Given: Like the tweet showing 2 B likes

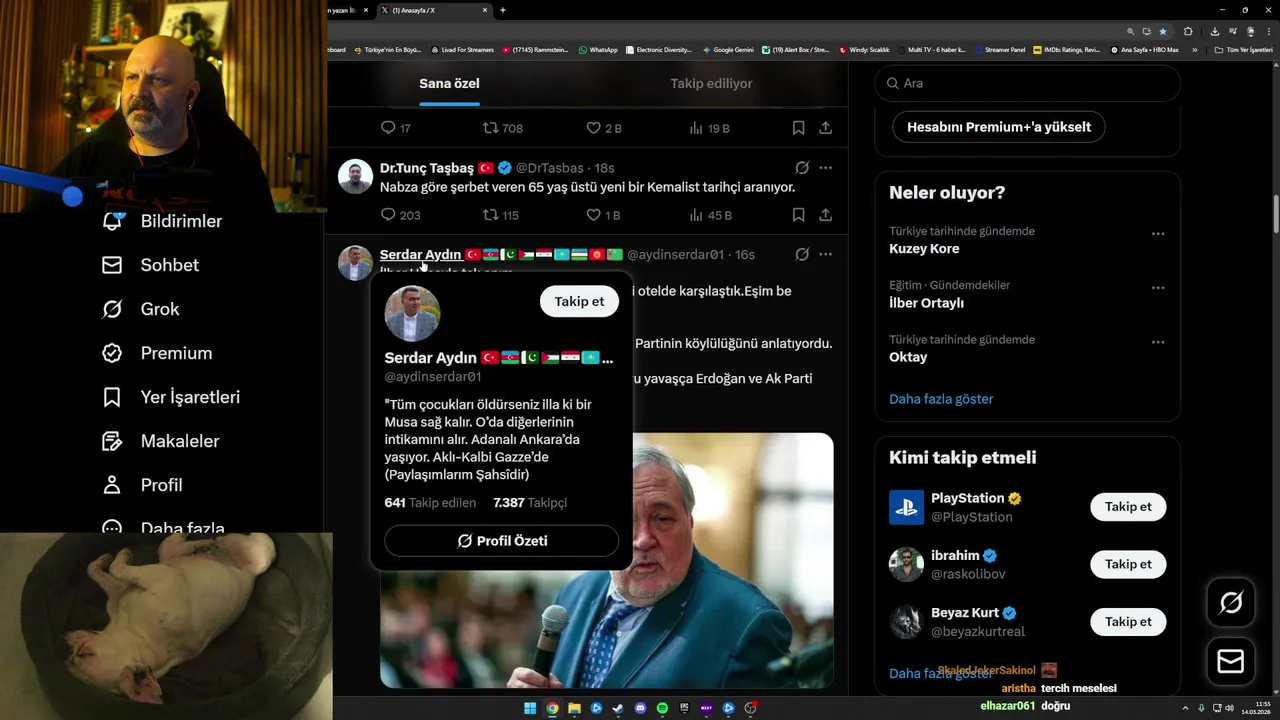Looking at the screenshot, I should [x=593, y=128].
